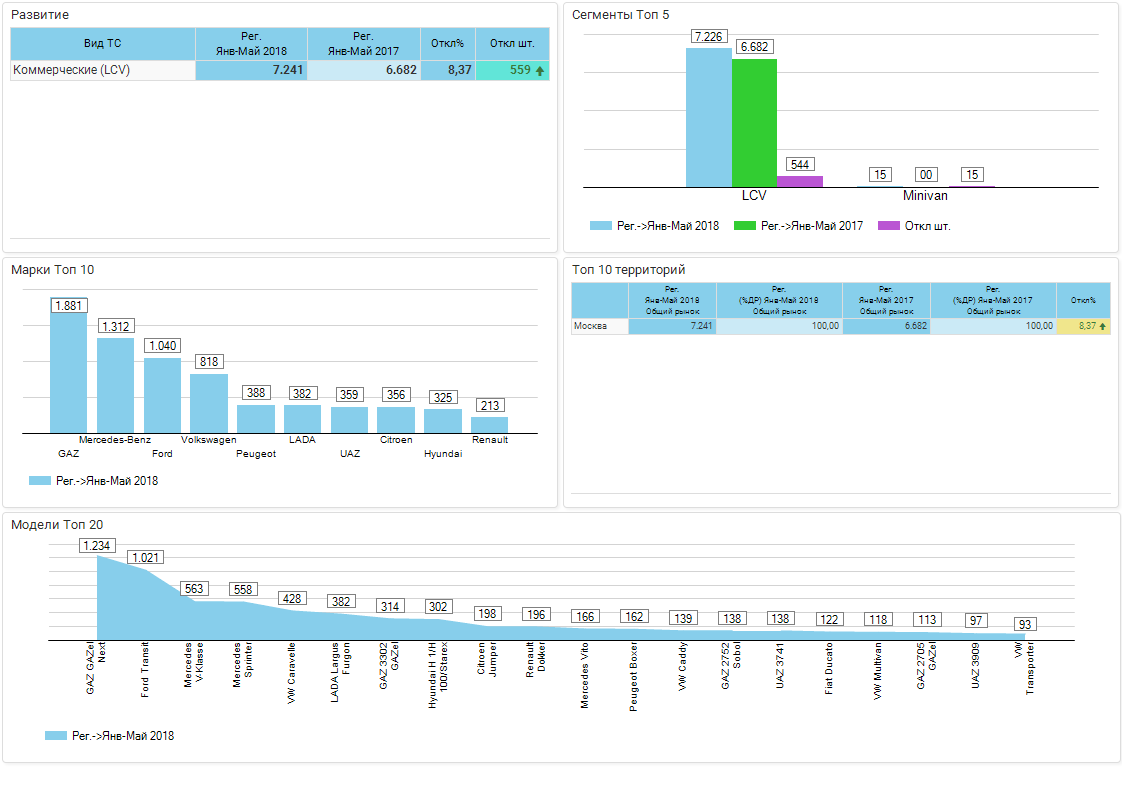Viewport: 1122px width, 793px height.
Task: Click legend swatch under Марки Топ 10 chart
Action: click(40, 481)
